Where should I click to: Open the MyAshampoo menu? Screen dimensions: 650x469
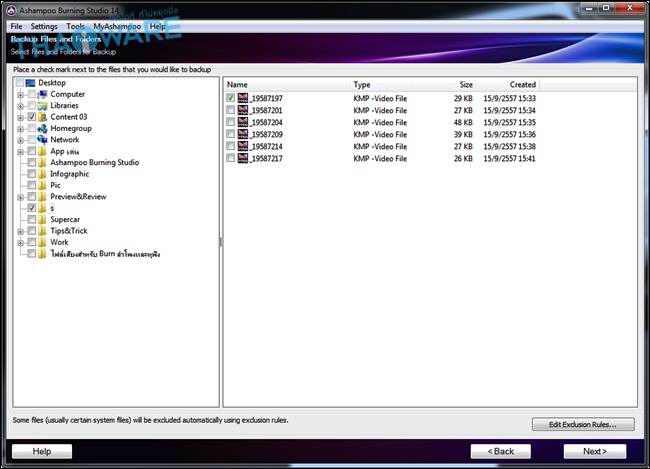(117, 27)
